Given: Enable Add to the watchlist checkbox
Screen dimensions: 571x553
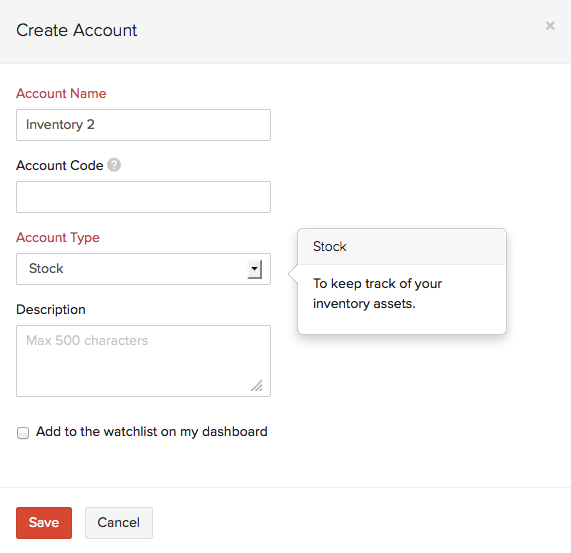Looking at the screenshot, I should point(23,433).
